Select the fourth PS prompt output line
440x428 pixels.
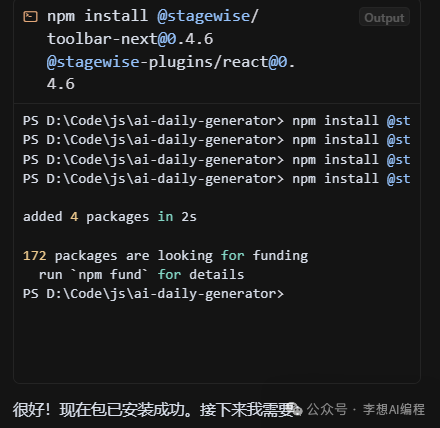(217, 179)
